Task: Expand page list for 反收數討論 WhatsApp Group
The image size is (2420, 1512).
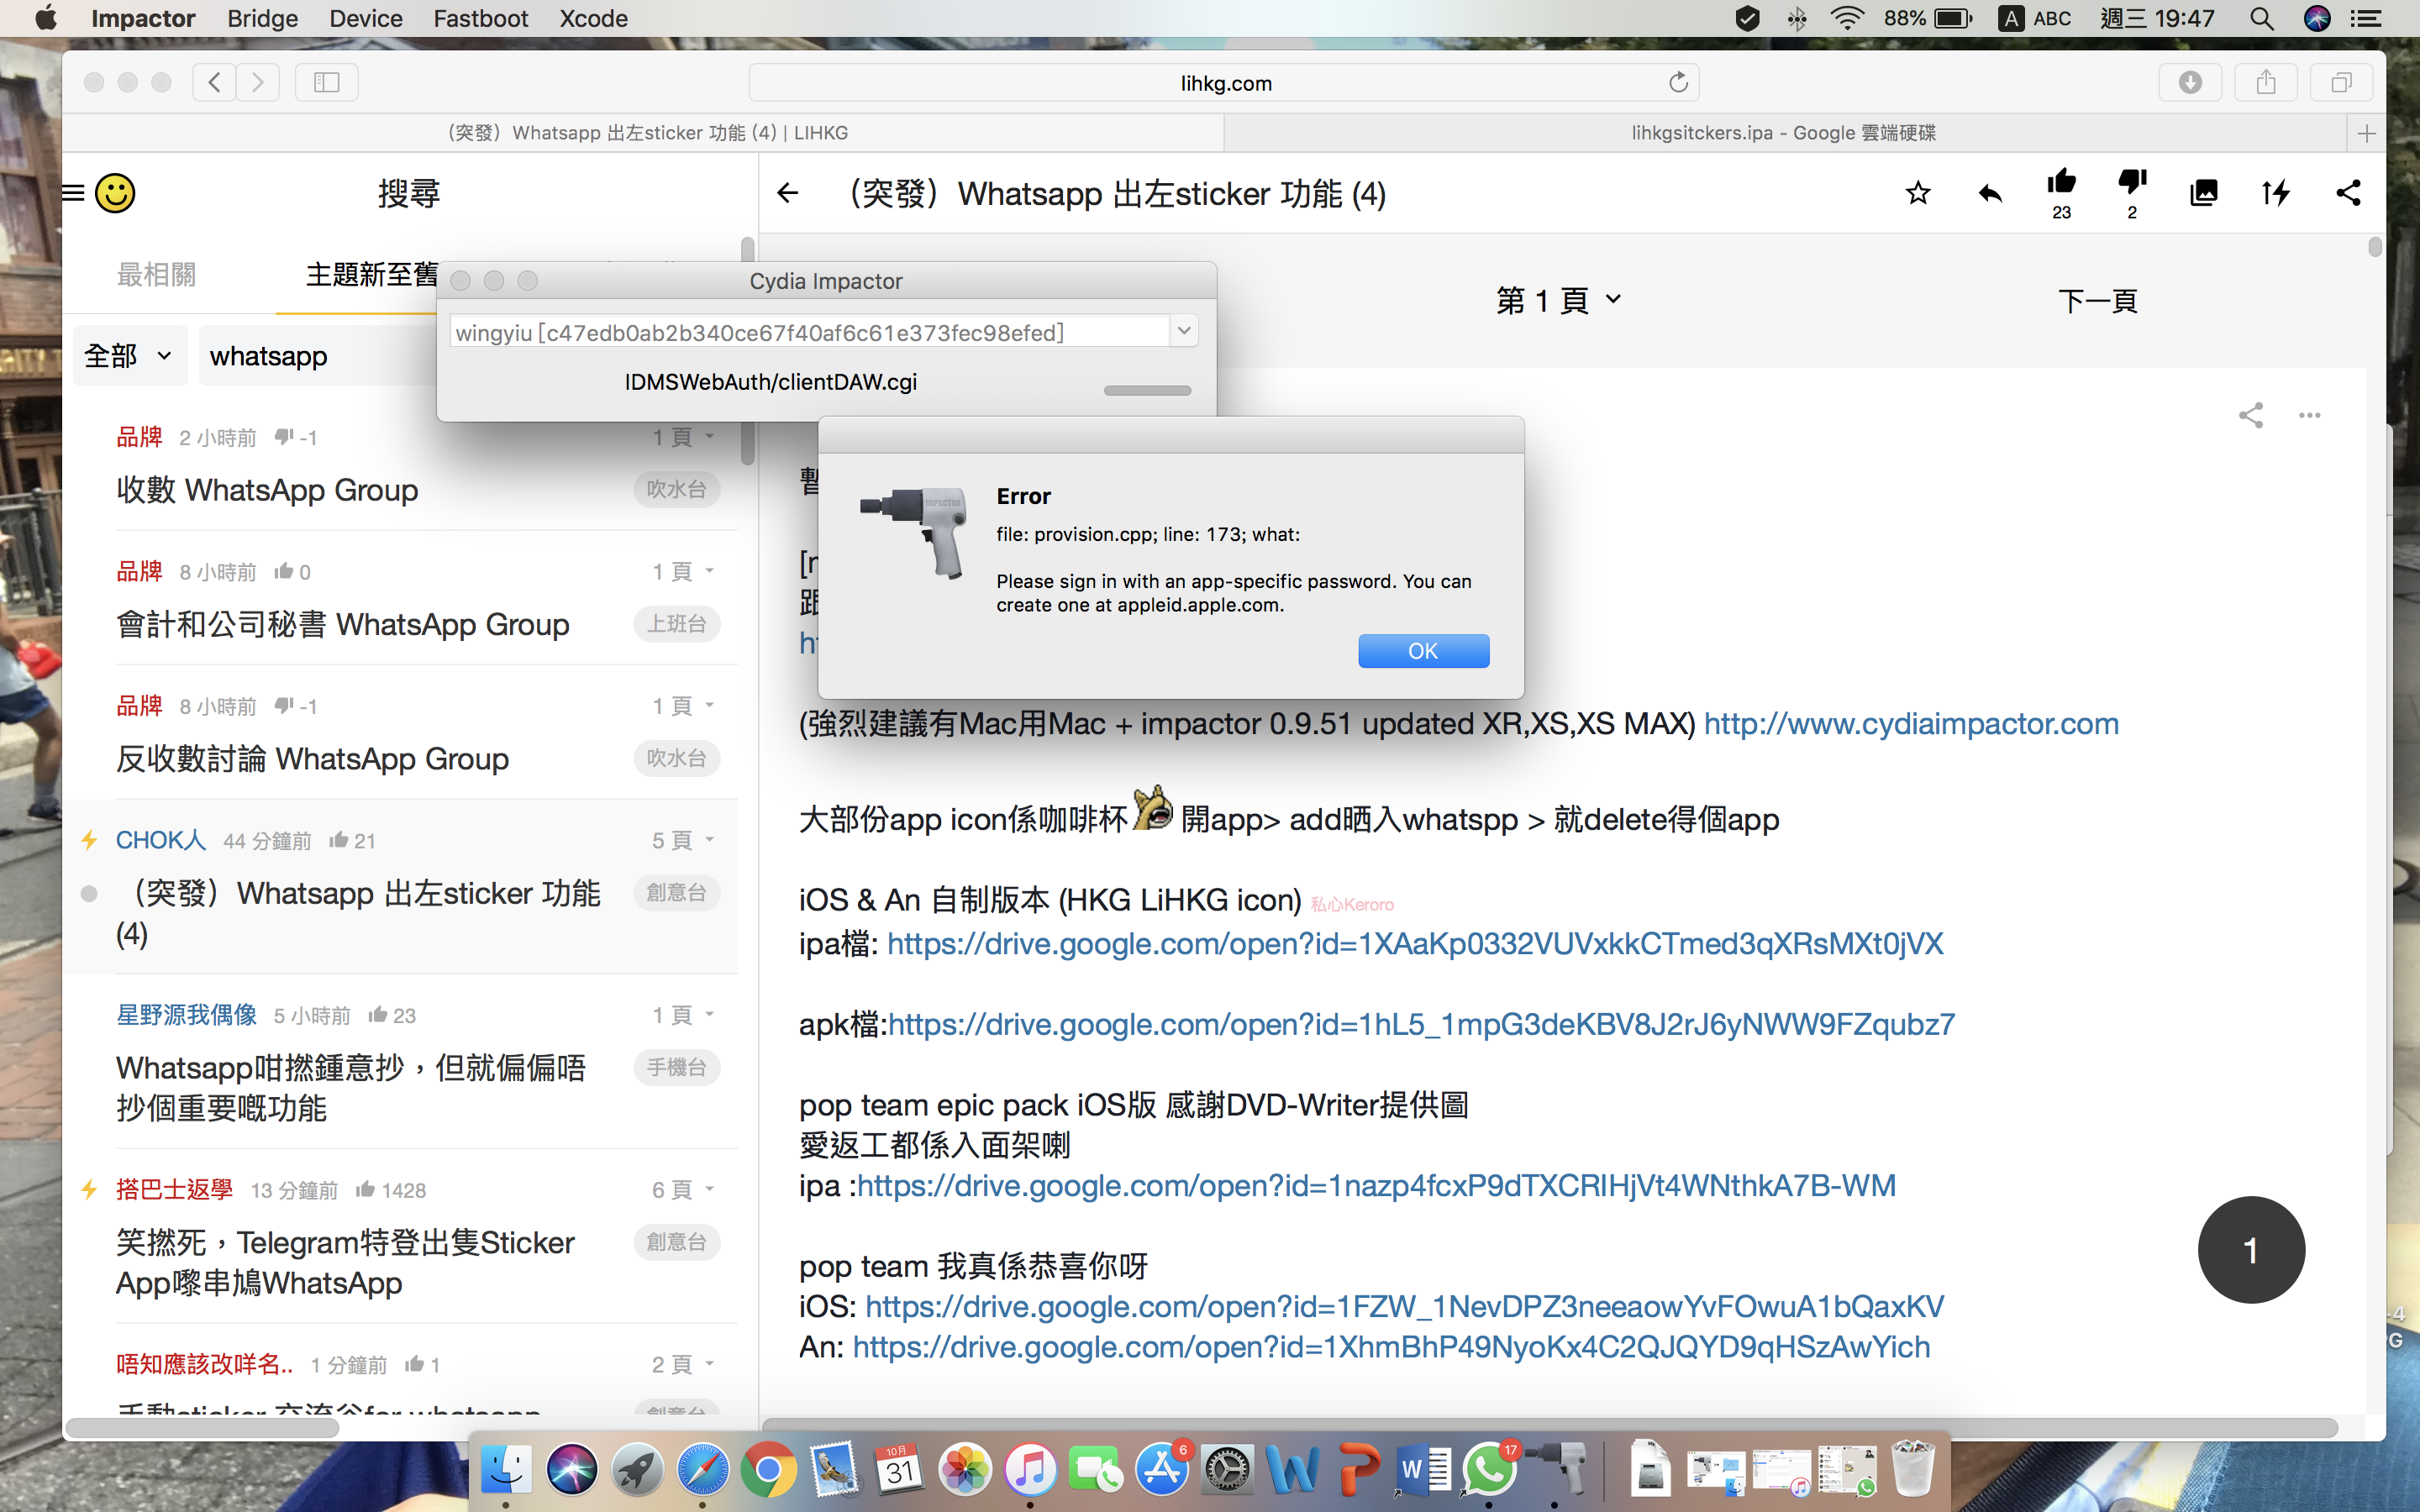Action: [683, 706]
